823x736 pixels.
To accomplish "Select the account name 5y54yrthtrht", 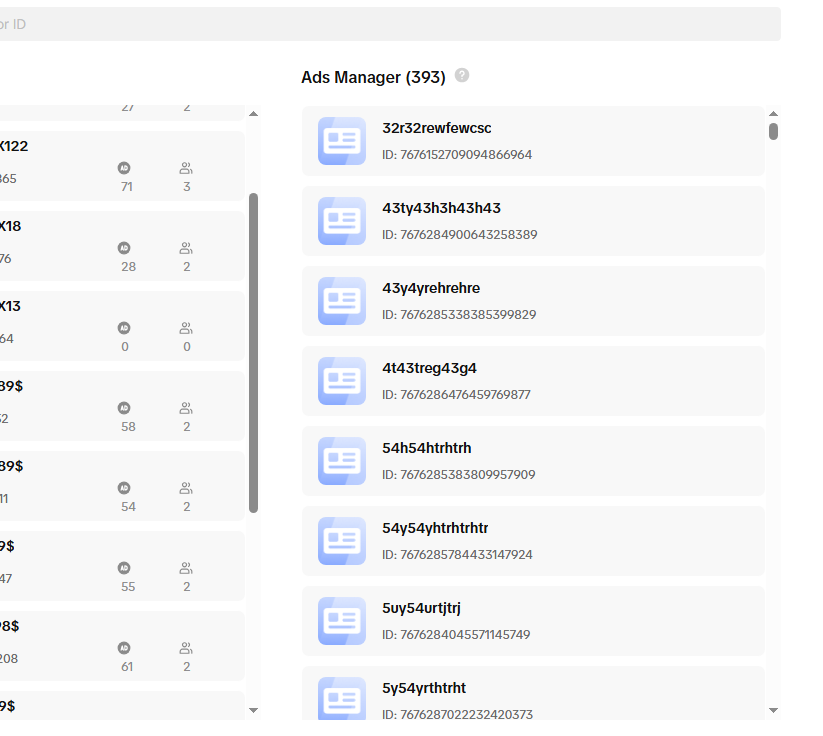I will (x=424, y=688).
